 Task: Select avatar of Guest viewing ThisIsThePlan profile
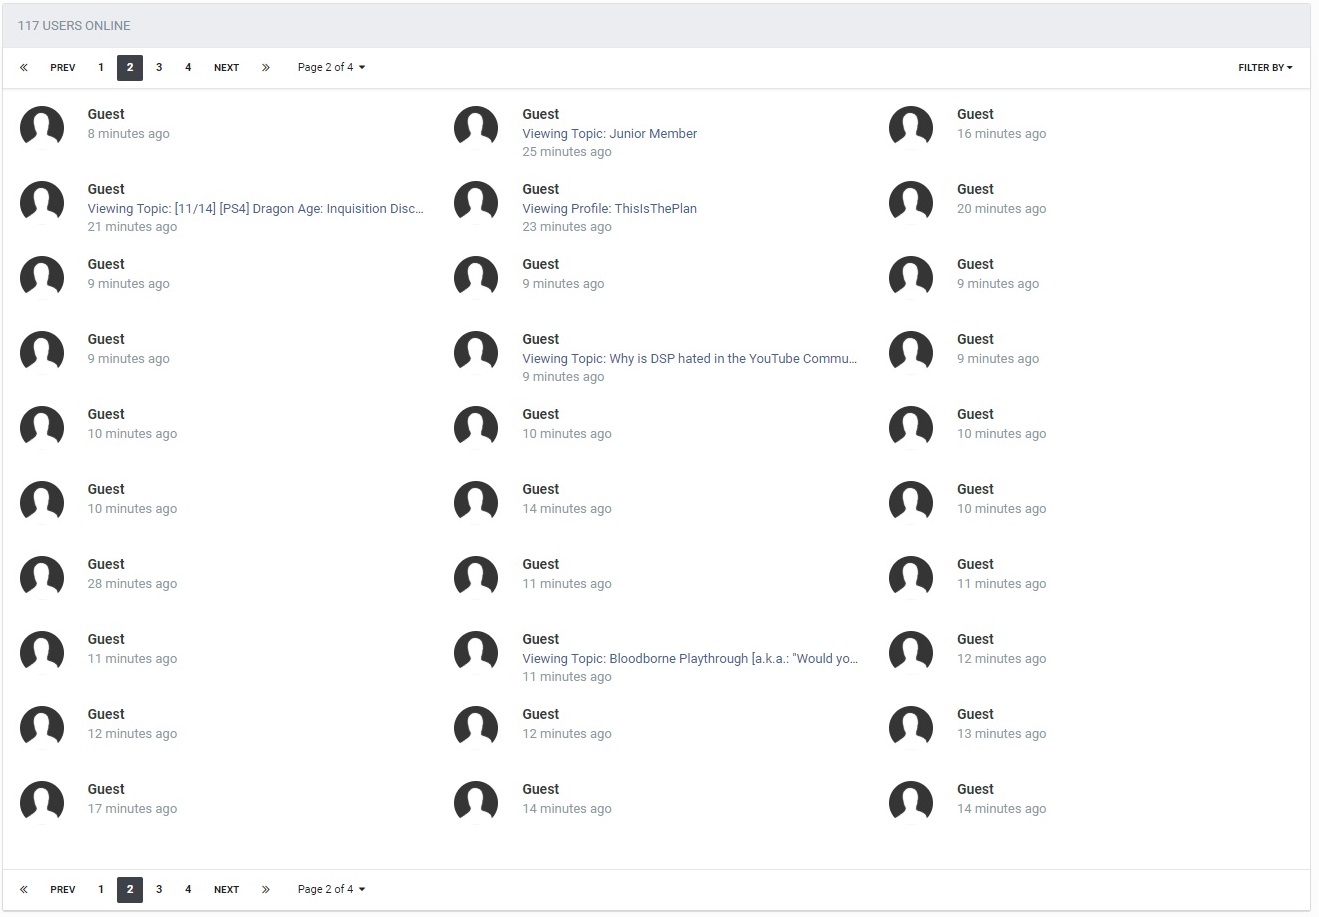[x=476, y=203]
